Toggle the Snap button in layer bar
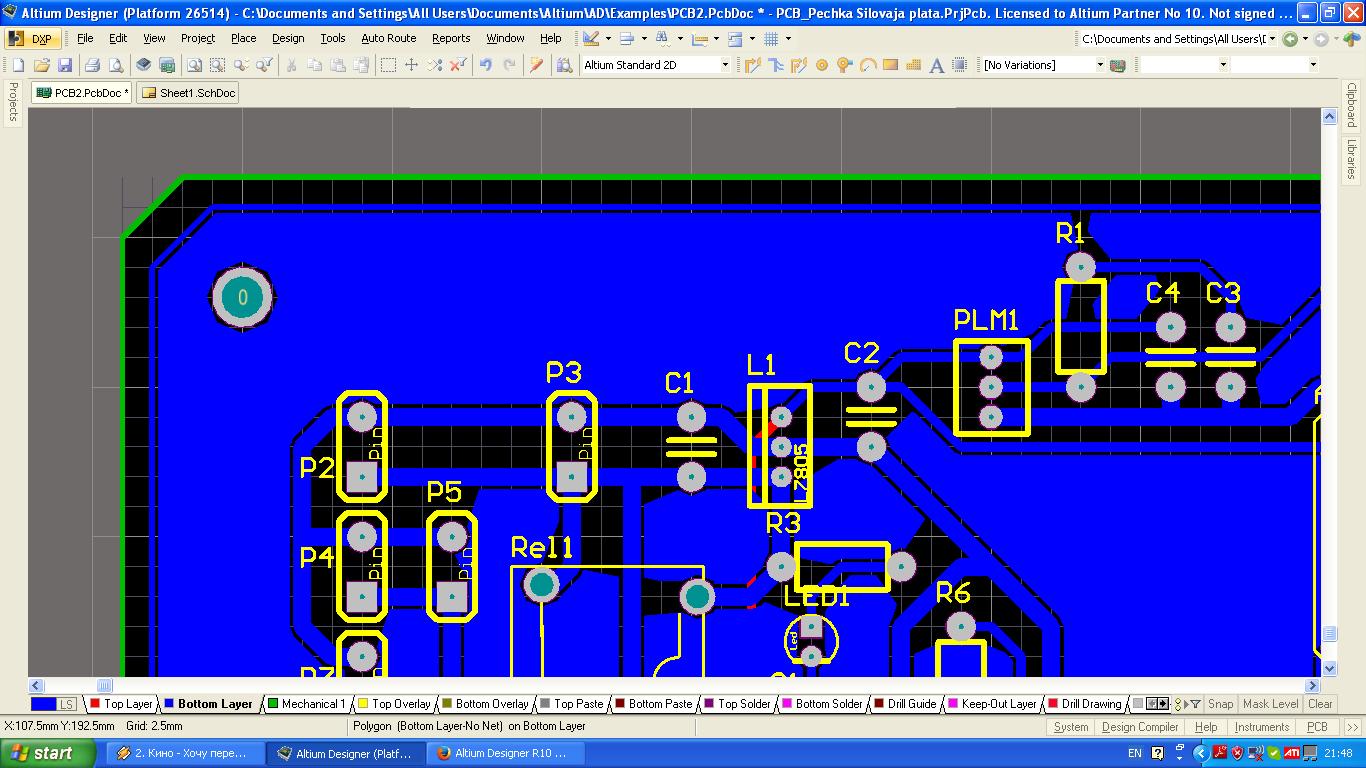Viewport: 1366px width, 768px height. (x=1220, y=704)
